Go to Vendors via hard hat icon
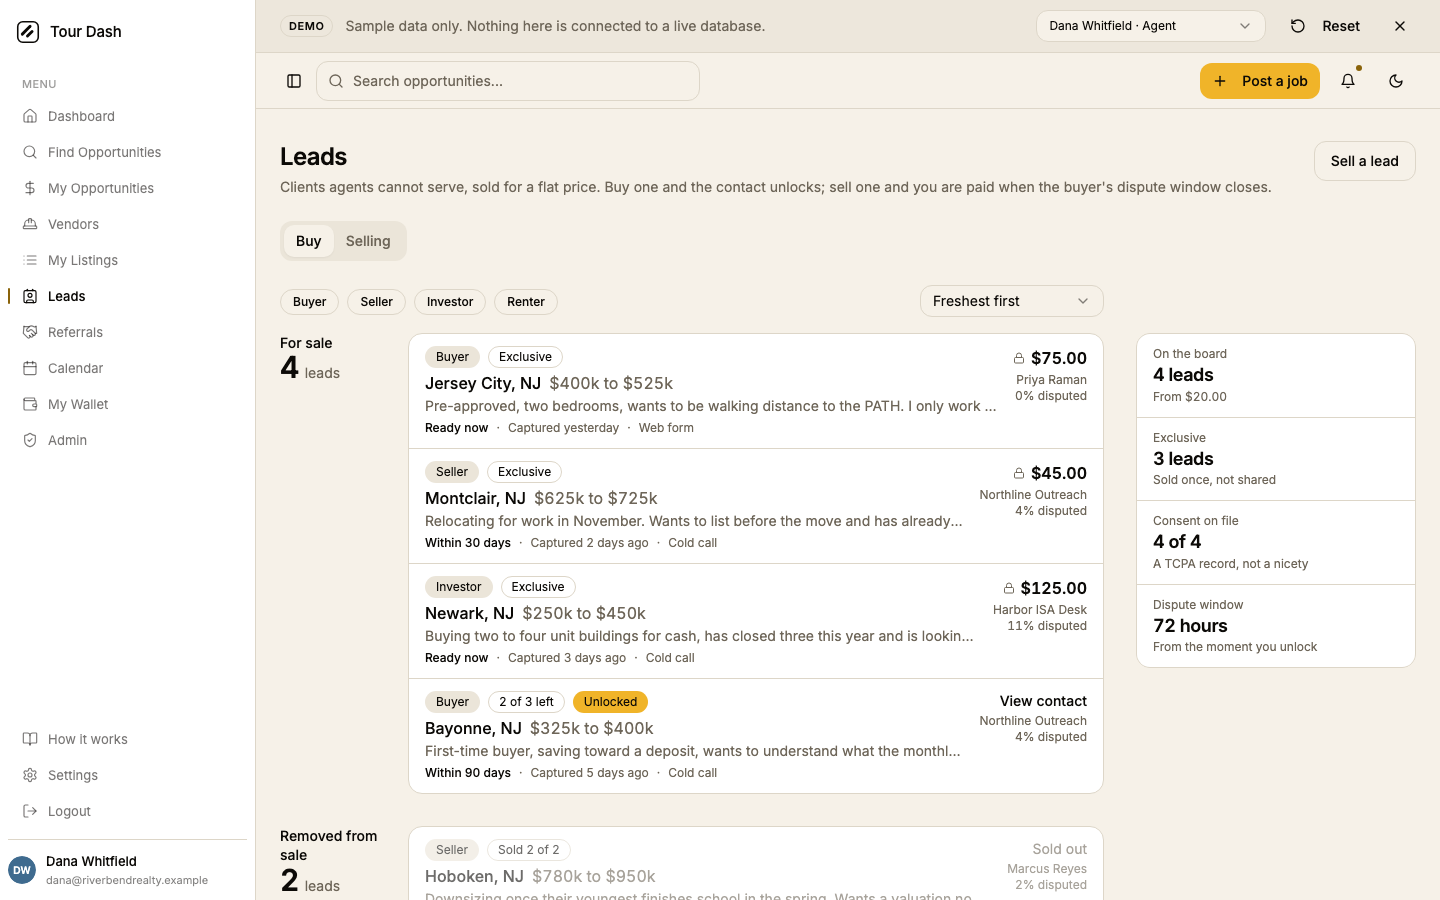 [x=30, y=224]
